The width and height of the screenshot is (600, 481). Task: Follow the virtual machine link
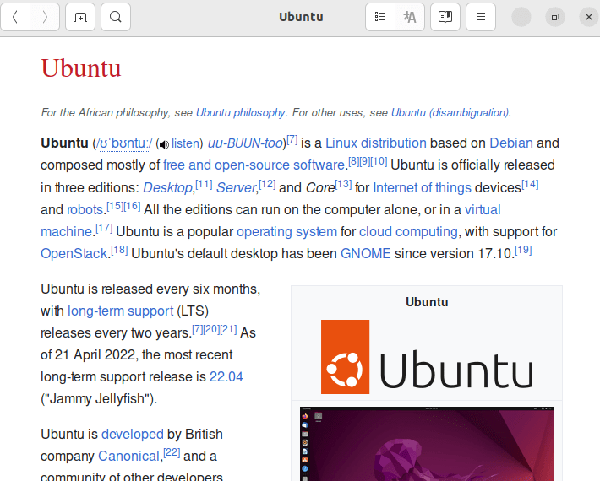click(483, 210)
